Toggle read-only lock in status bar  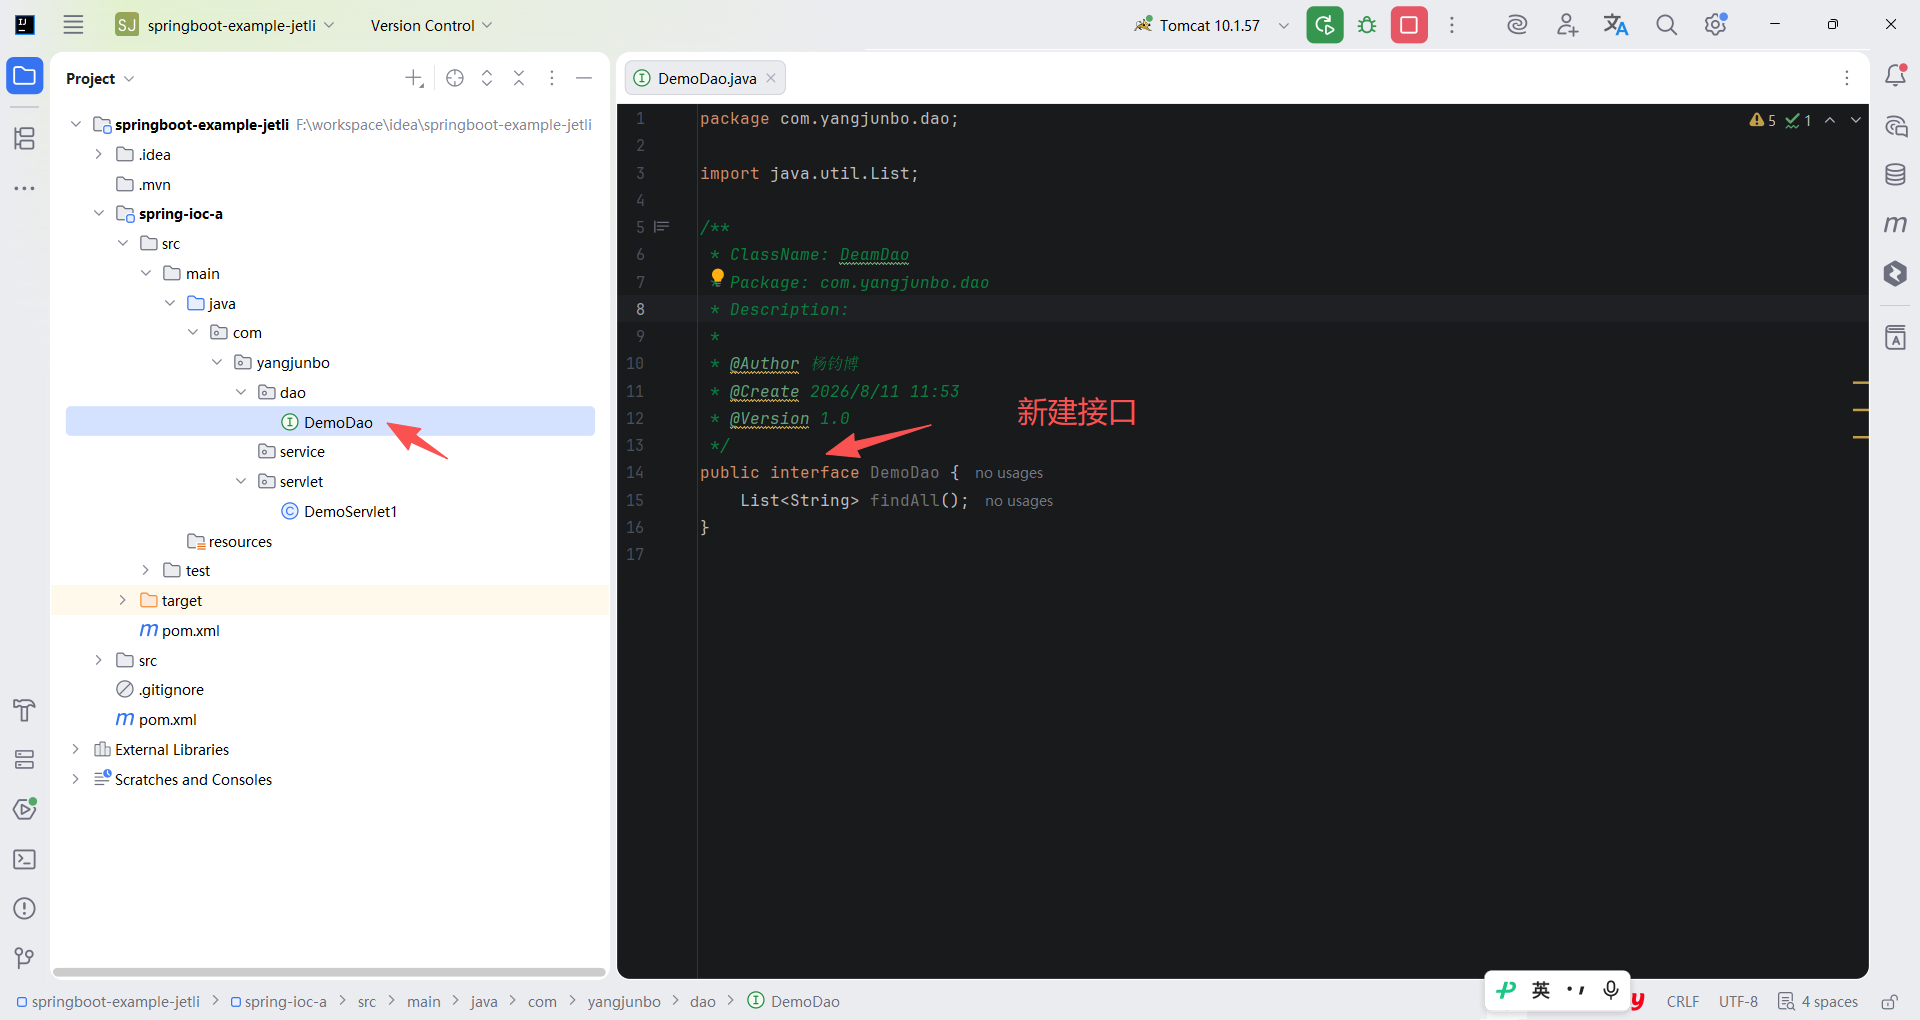(x=1889, y=1002)
